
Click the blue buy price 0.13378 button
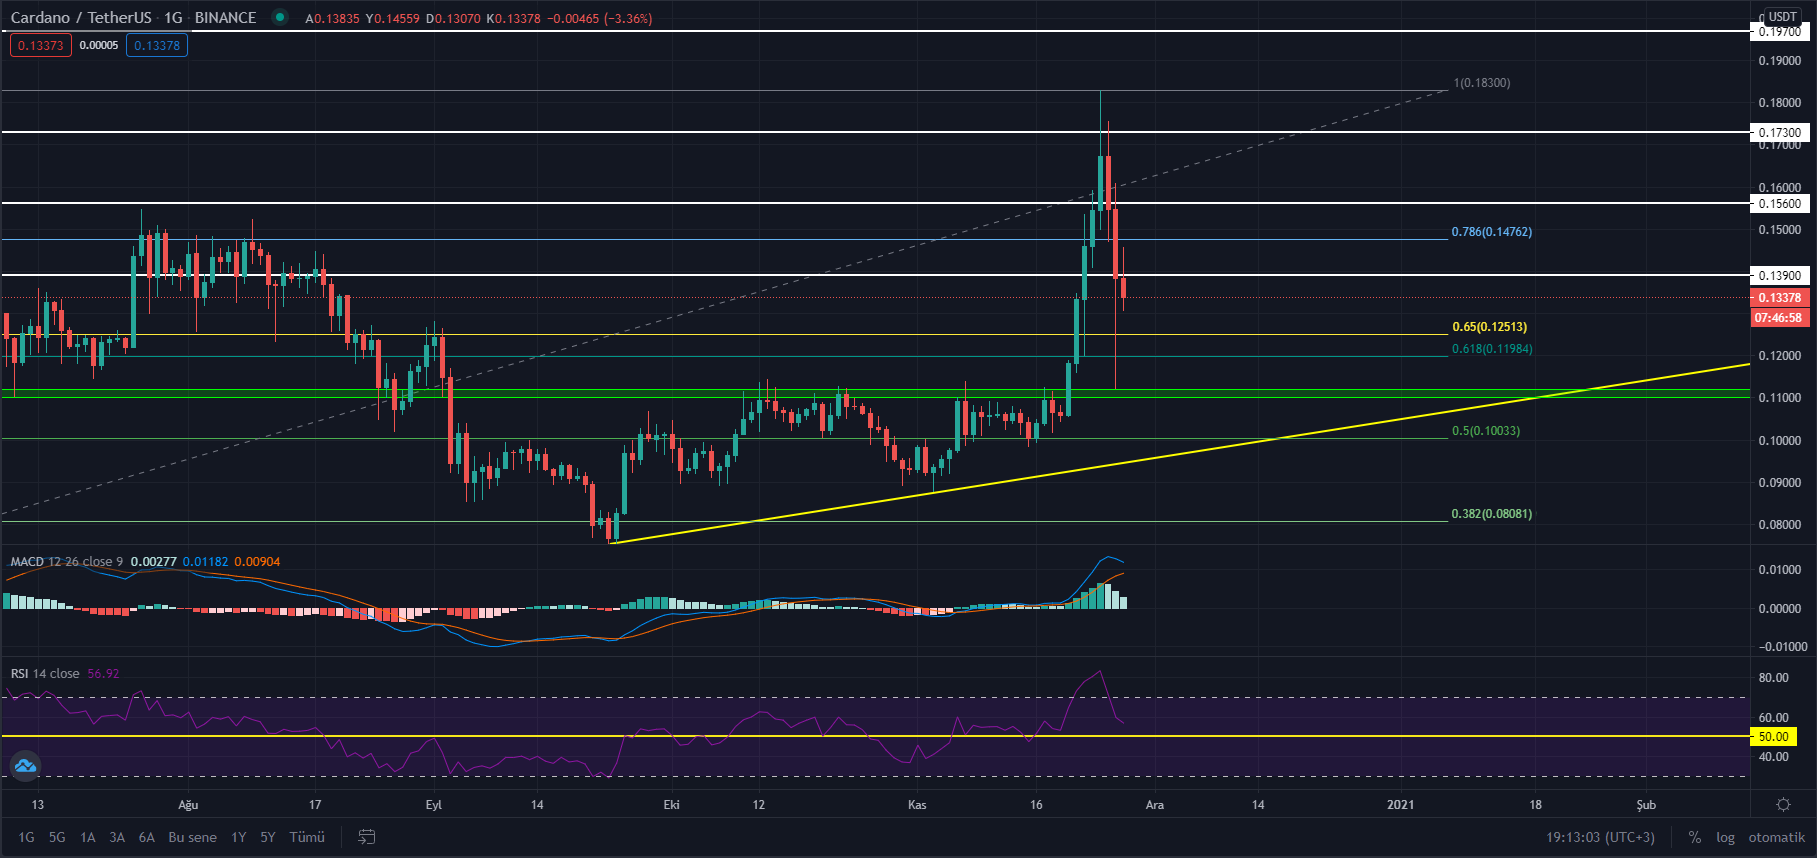coord(157,45)
